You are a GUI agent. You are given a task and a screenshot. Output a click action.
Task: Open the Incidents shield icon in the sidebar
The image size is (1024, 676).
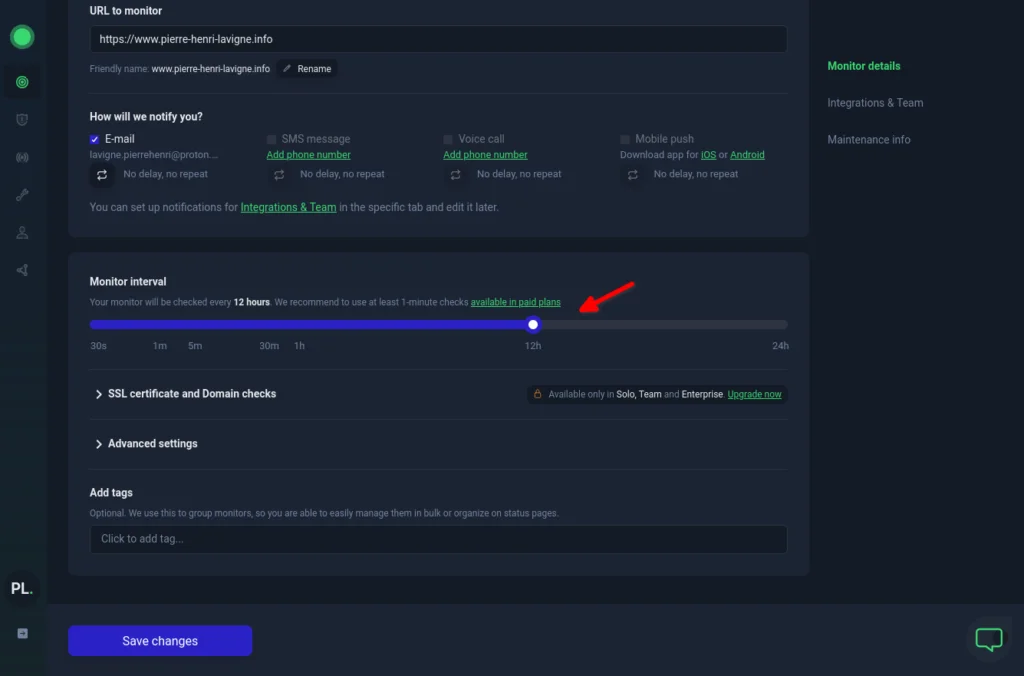tap(22, 120)
